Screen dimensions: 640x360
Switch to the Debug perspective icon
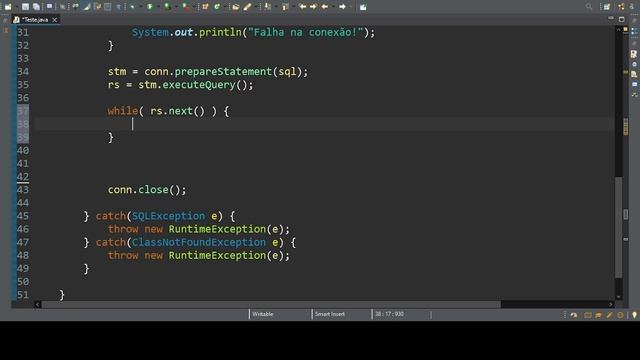click(x=632, y=7)
